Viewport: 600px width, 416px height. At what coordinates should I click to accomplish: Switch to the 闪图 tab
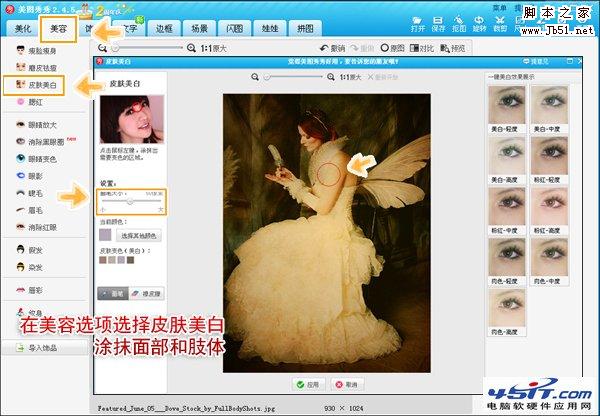tap(235, 29)
